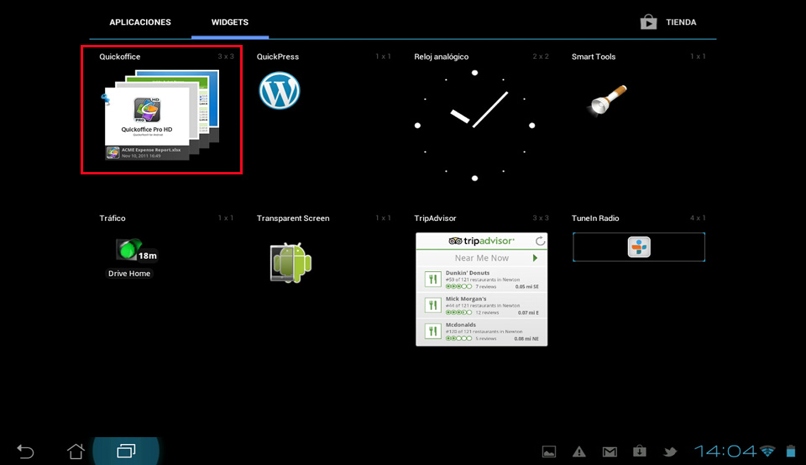Image resolution: width=806 pixels, height=465 pixels.
Task: Open the picture notification icon
Action: click(x=549, y=452)
